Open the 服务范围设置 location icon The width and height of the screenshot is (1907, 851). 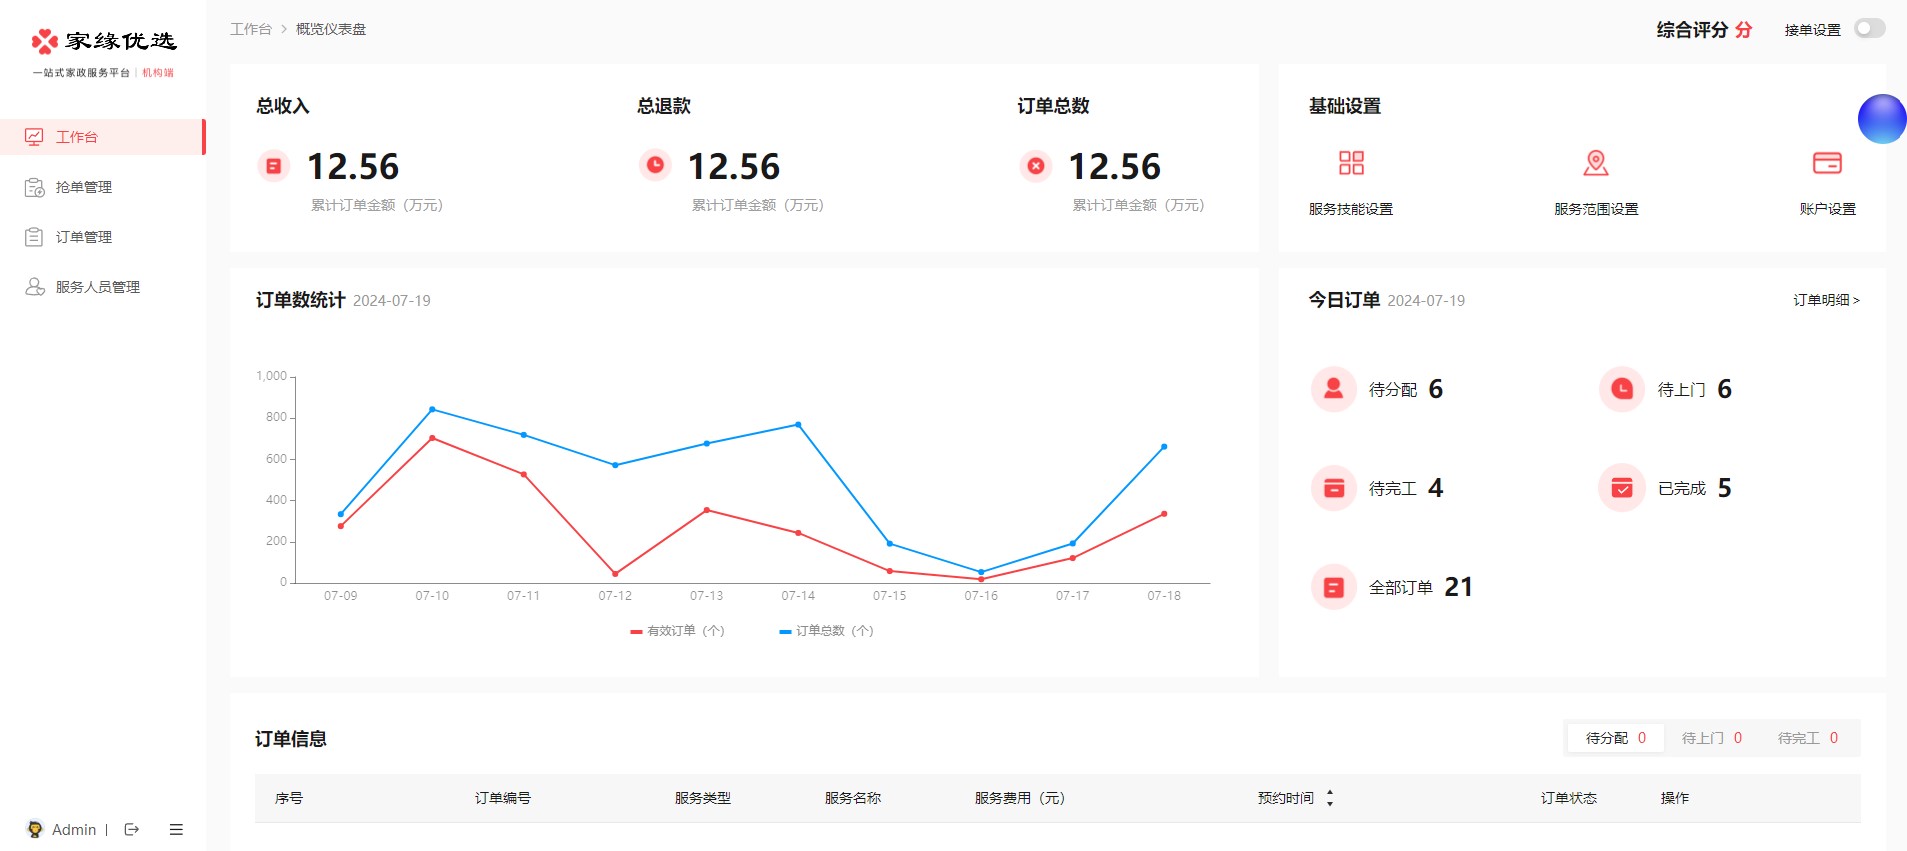pyautogui.click(x=1596, y=163)
